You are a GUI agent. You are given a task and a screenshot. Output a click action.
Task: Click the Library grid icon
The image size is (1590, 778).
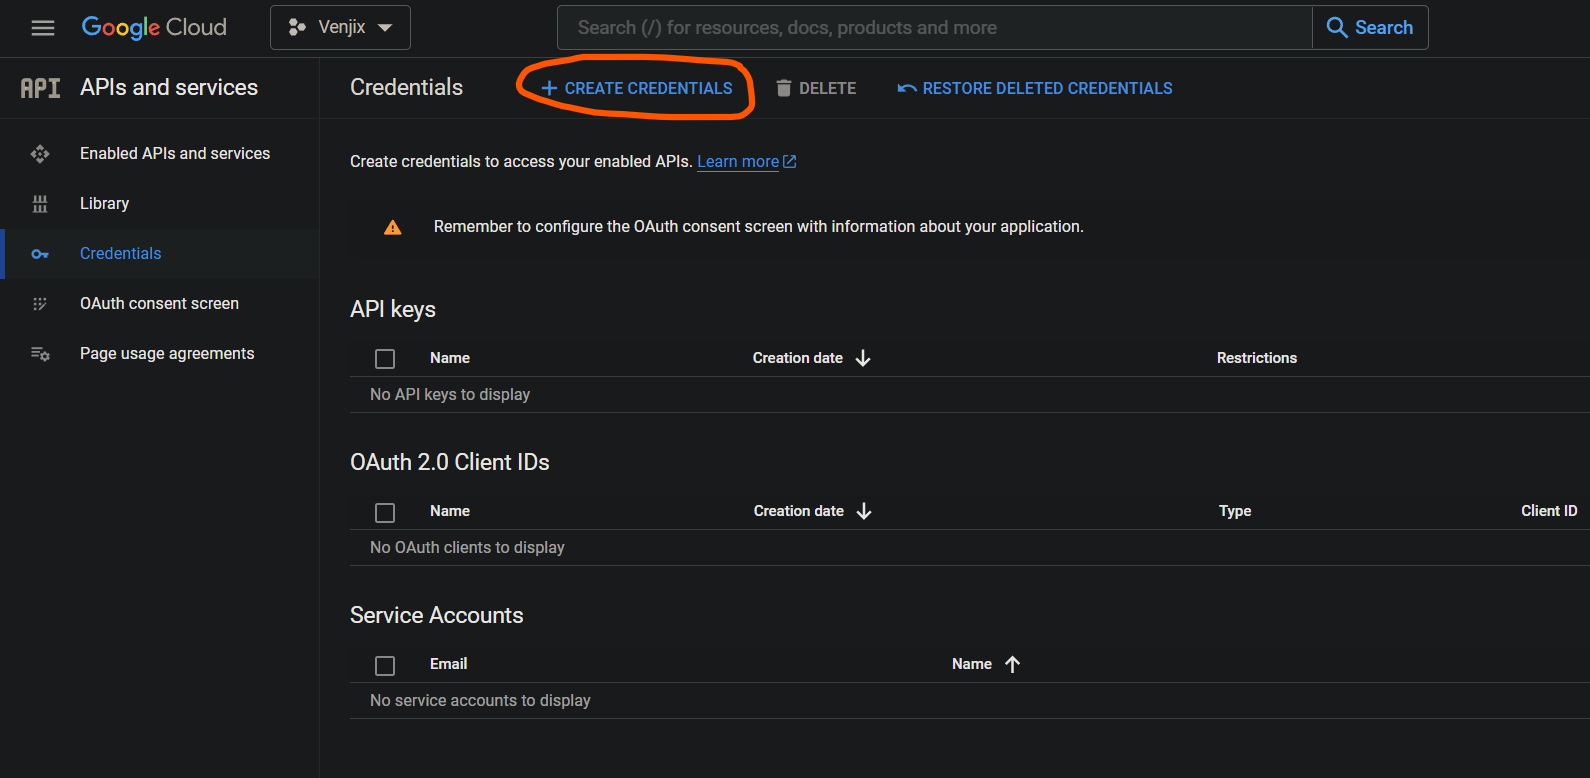[x=40, y=203]
